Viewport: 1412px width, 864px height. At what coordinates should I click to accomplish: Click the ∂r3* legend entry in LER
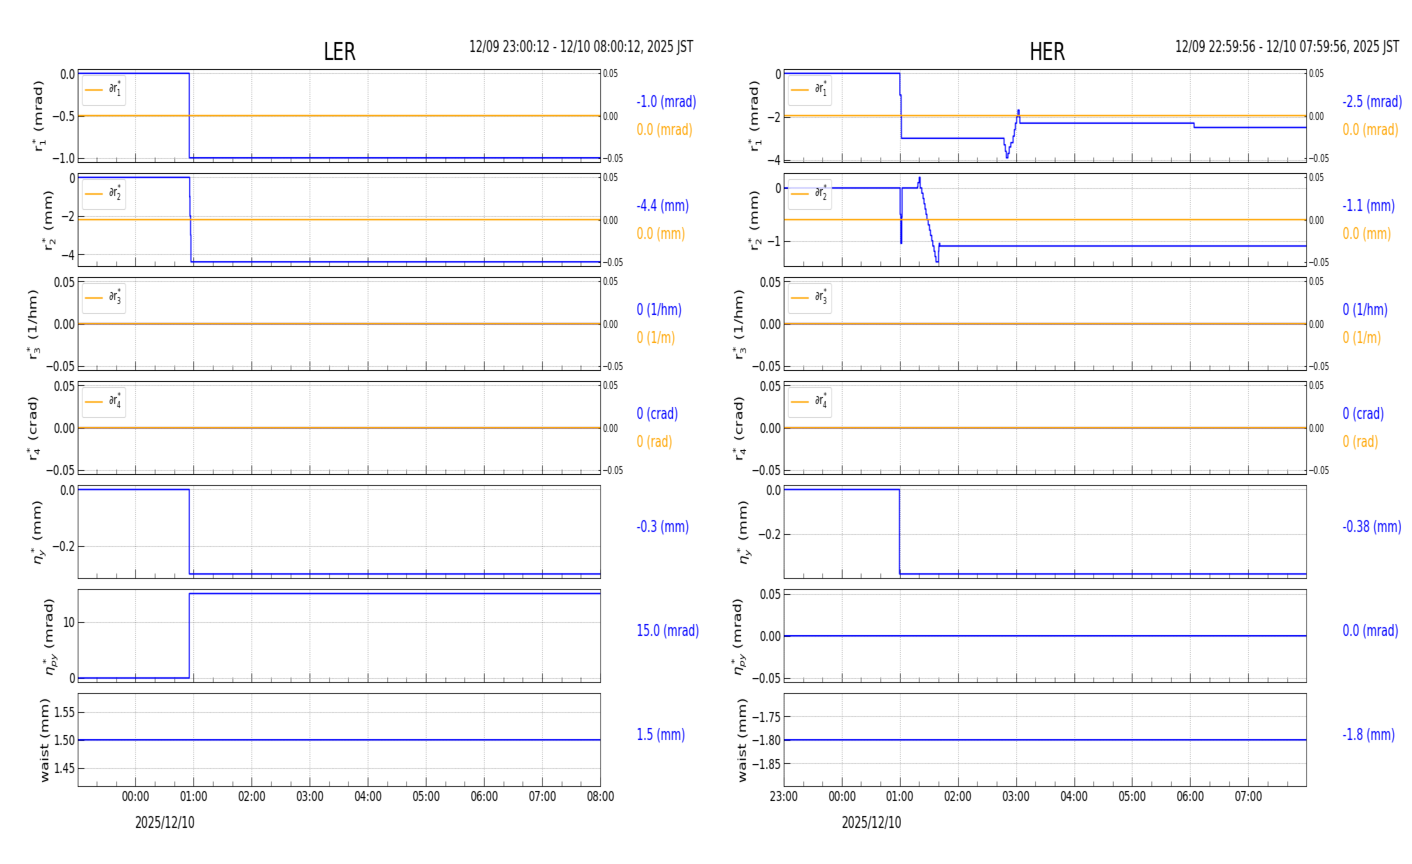point(103,298)
